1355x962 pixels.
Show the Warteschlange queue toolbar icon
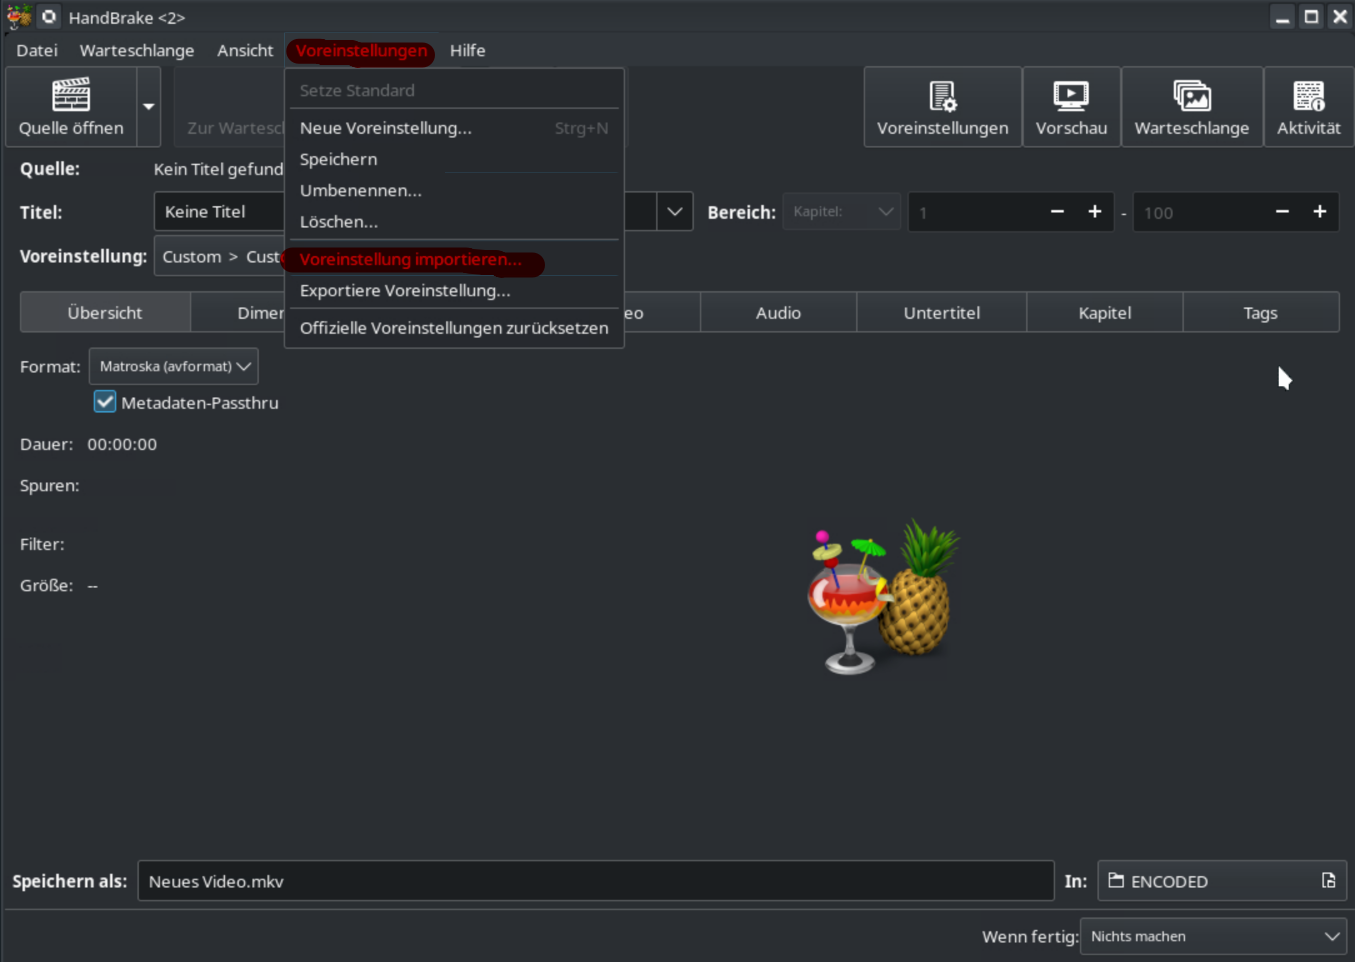1192,96
